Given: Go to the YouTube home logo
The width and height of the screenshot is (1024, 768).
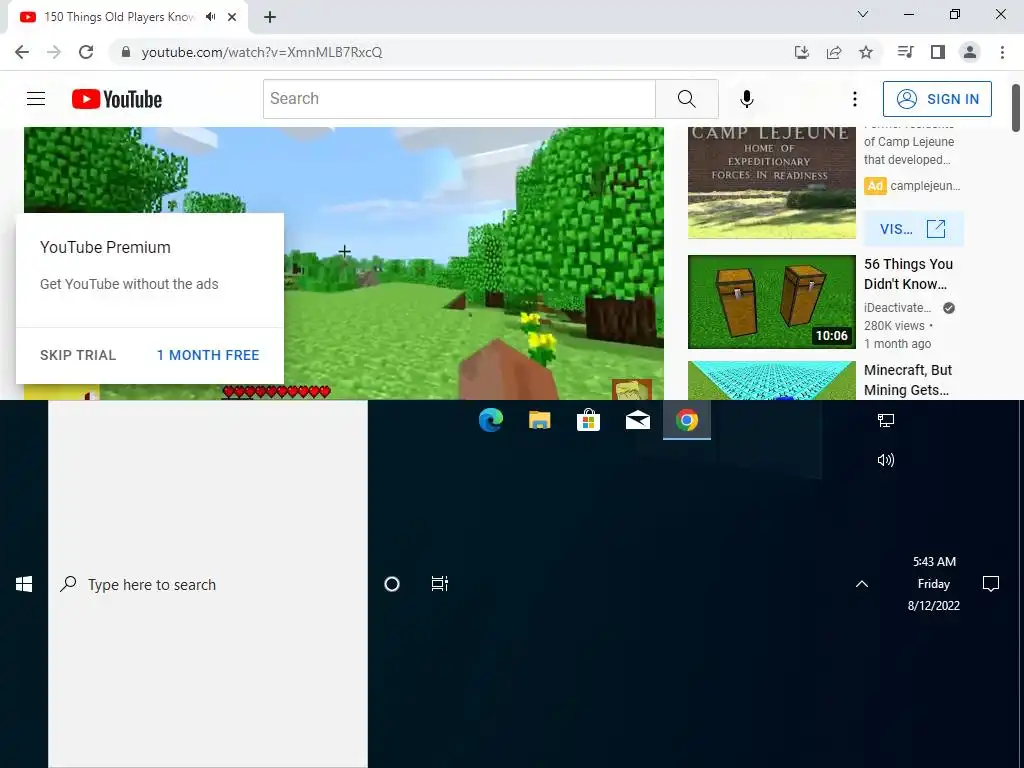Looking at the screenshot, I should [x=117, y=99].
